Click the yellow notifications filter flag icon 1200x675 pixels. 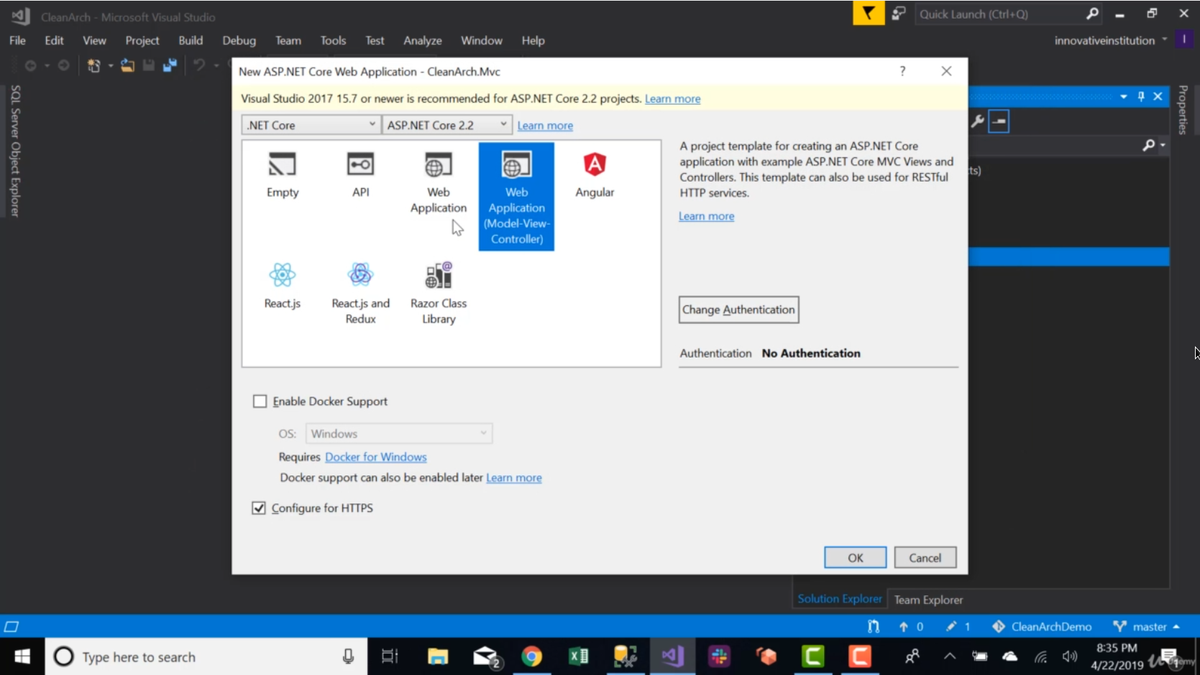click(868, 13)
